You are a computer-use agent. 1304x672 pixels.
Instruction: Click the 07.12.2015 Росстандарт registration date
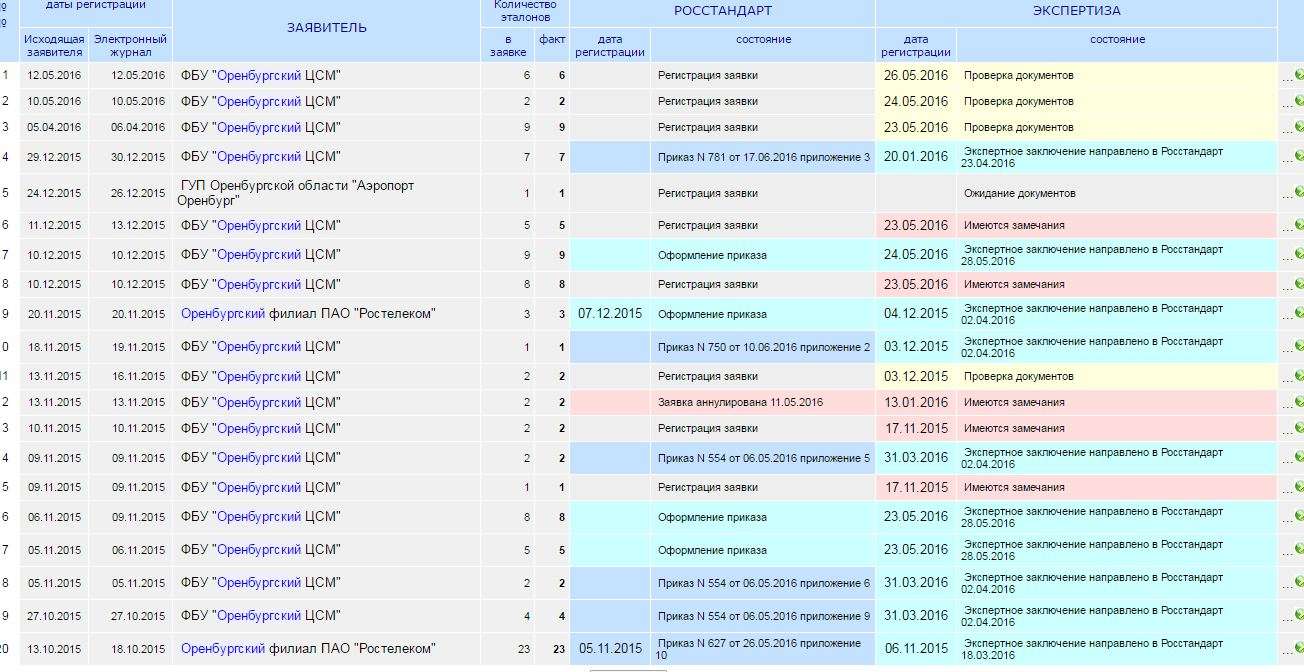(x=610, y=314)
